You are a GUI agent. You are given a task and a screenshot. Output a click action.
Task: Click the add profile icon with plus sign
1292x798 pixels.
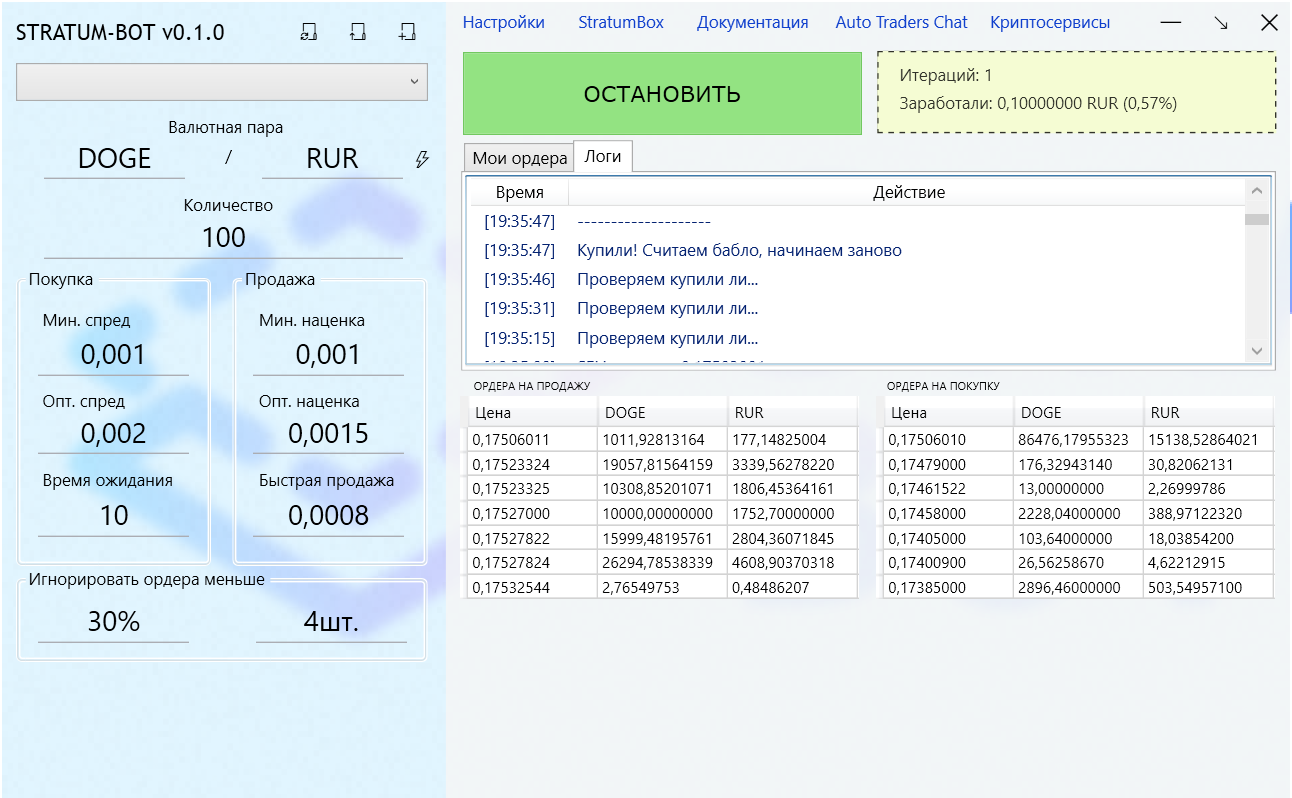406,32
